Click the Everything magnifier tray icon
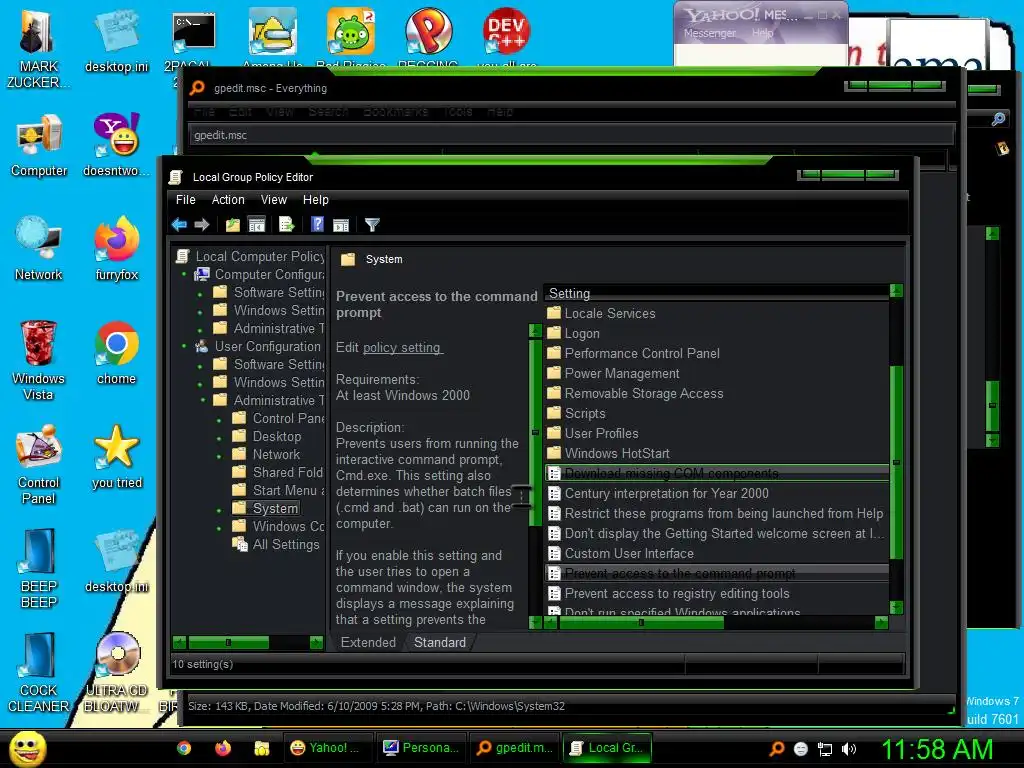This screenshot has width=1024, height=768. point(776,749)
